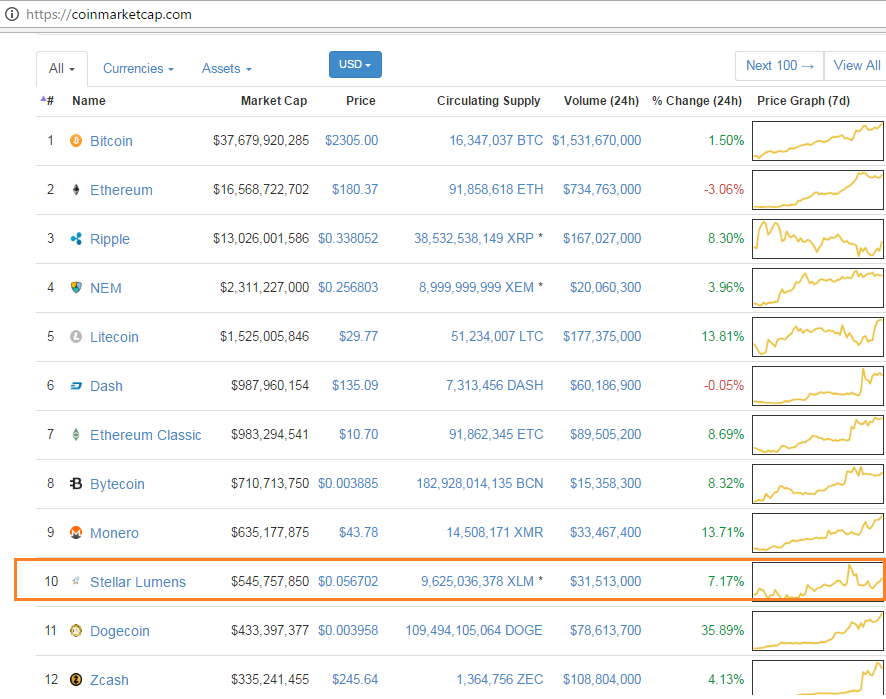
Task: Sort by % Change (24h) header
Action: pyautogui.click(x=697, y=101)
